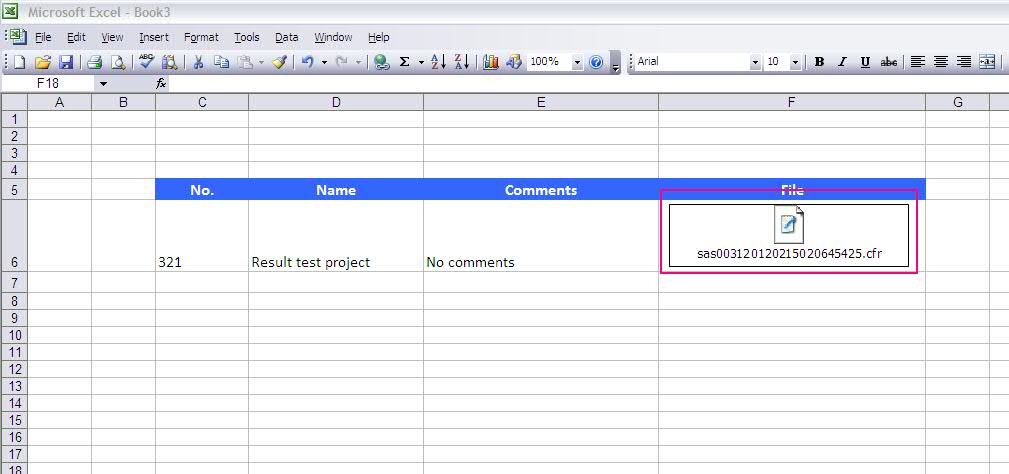Undo the last action
Viewport: 1009px width, 474px height.
tap(308, 62)
